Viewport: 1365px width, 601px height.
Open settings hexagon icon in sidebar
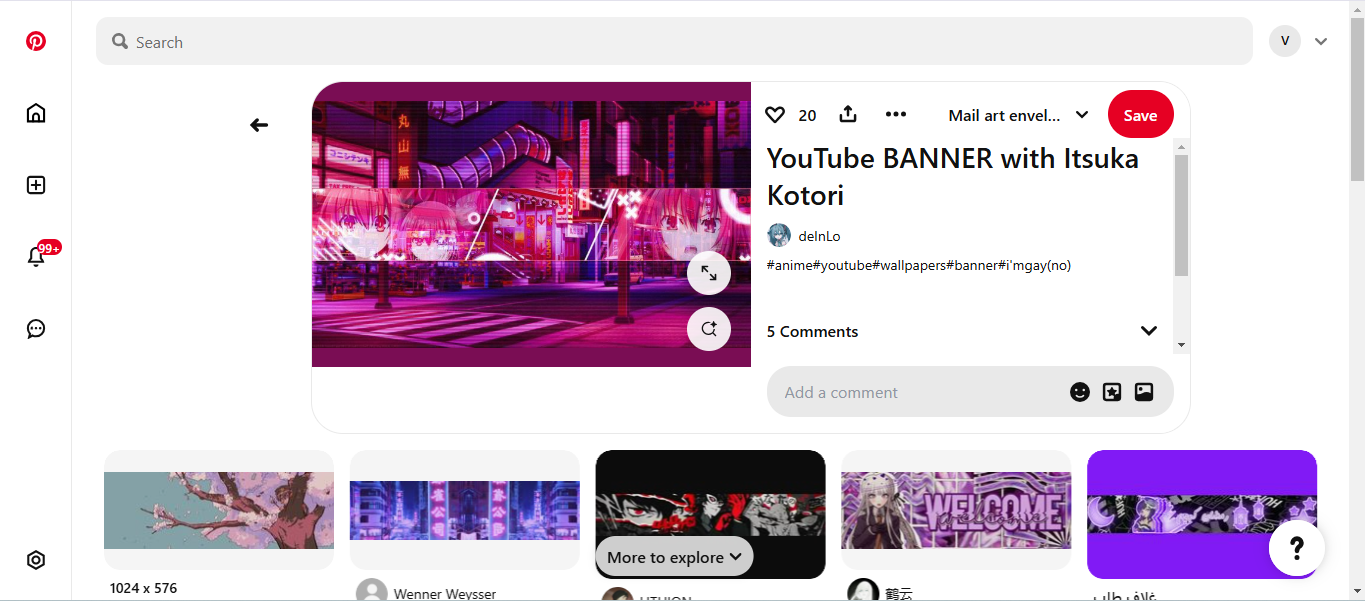(x=36, y=560)
